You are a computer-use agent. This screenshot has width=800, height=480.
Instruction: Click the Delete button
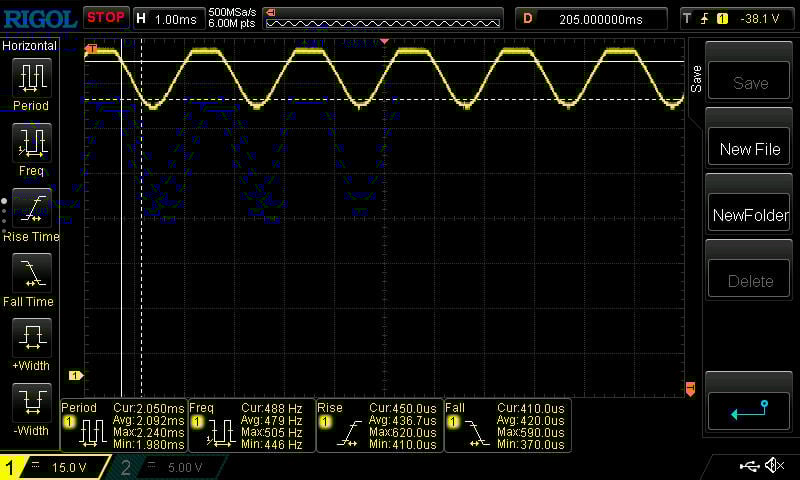point(750,281)
